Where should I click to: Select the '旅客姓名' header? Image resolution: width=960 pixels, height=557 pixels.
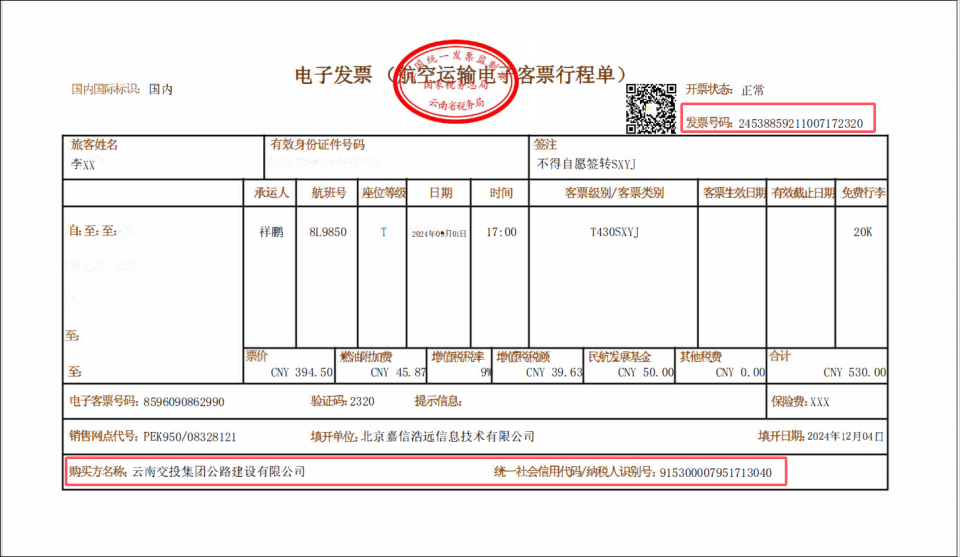coord(94,145)
